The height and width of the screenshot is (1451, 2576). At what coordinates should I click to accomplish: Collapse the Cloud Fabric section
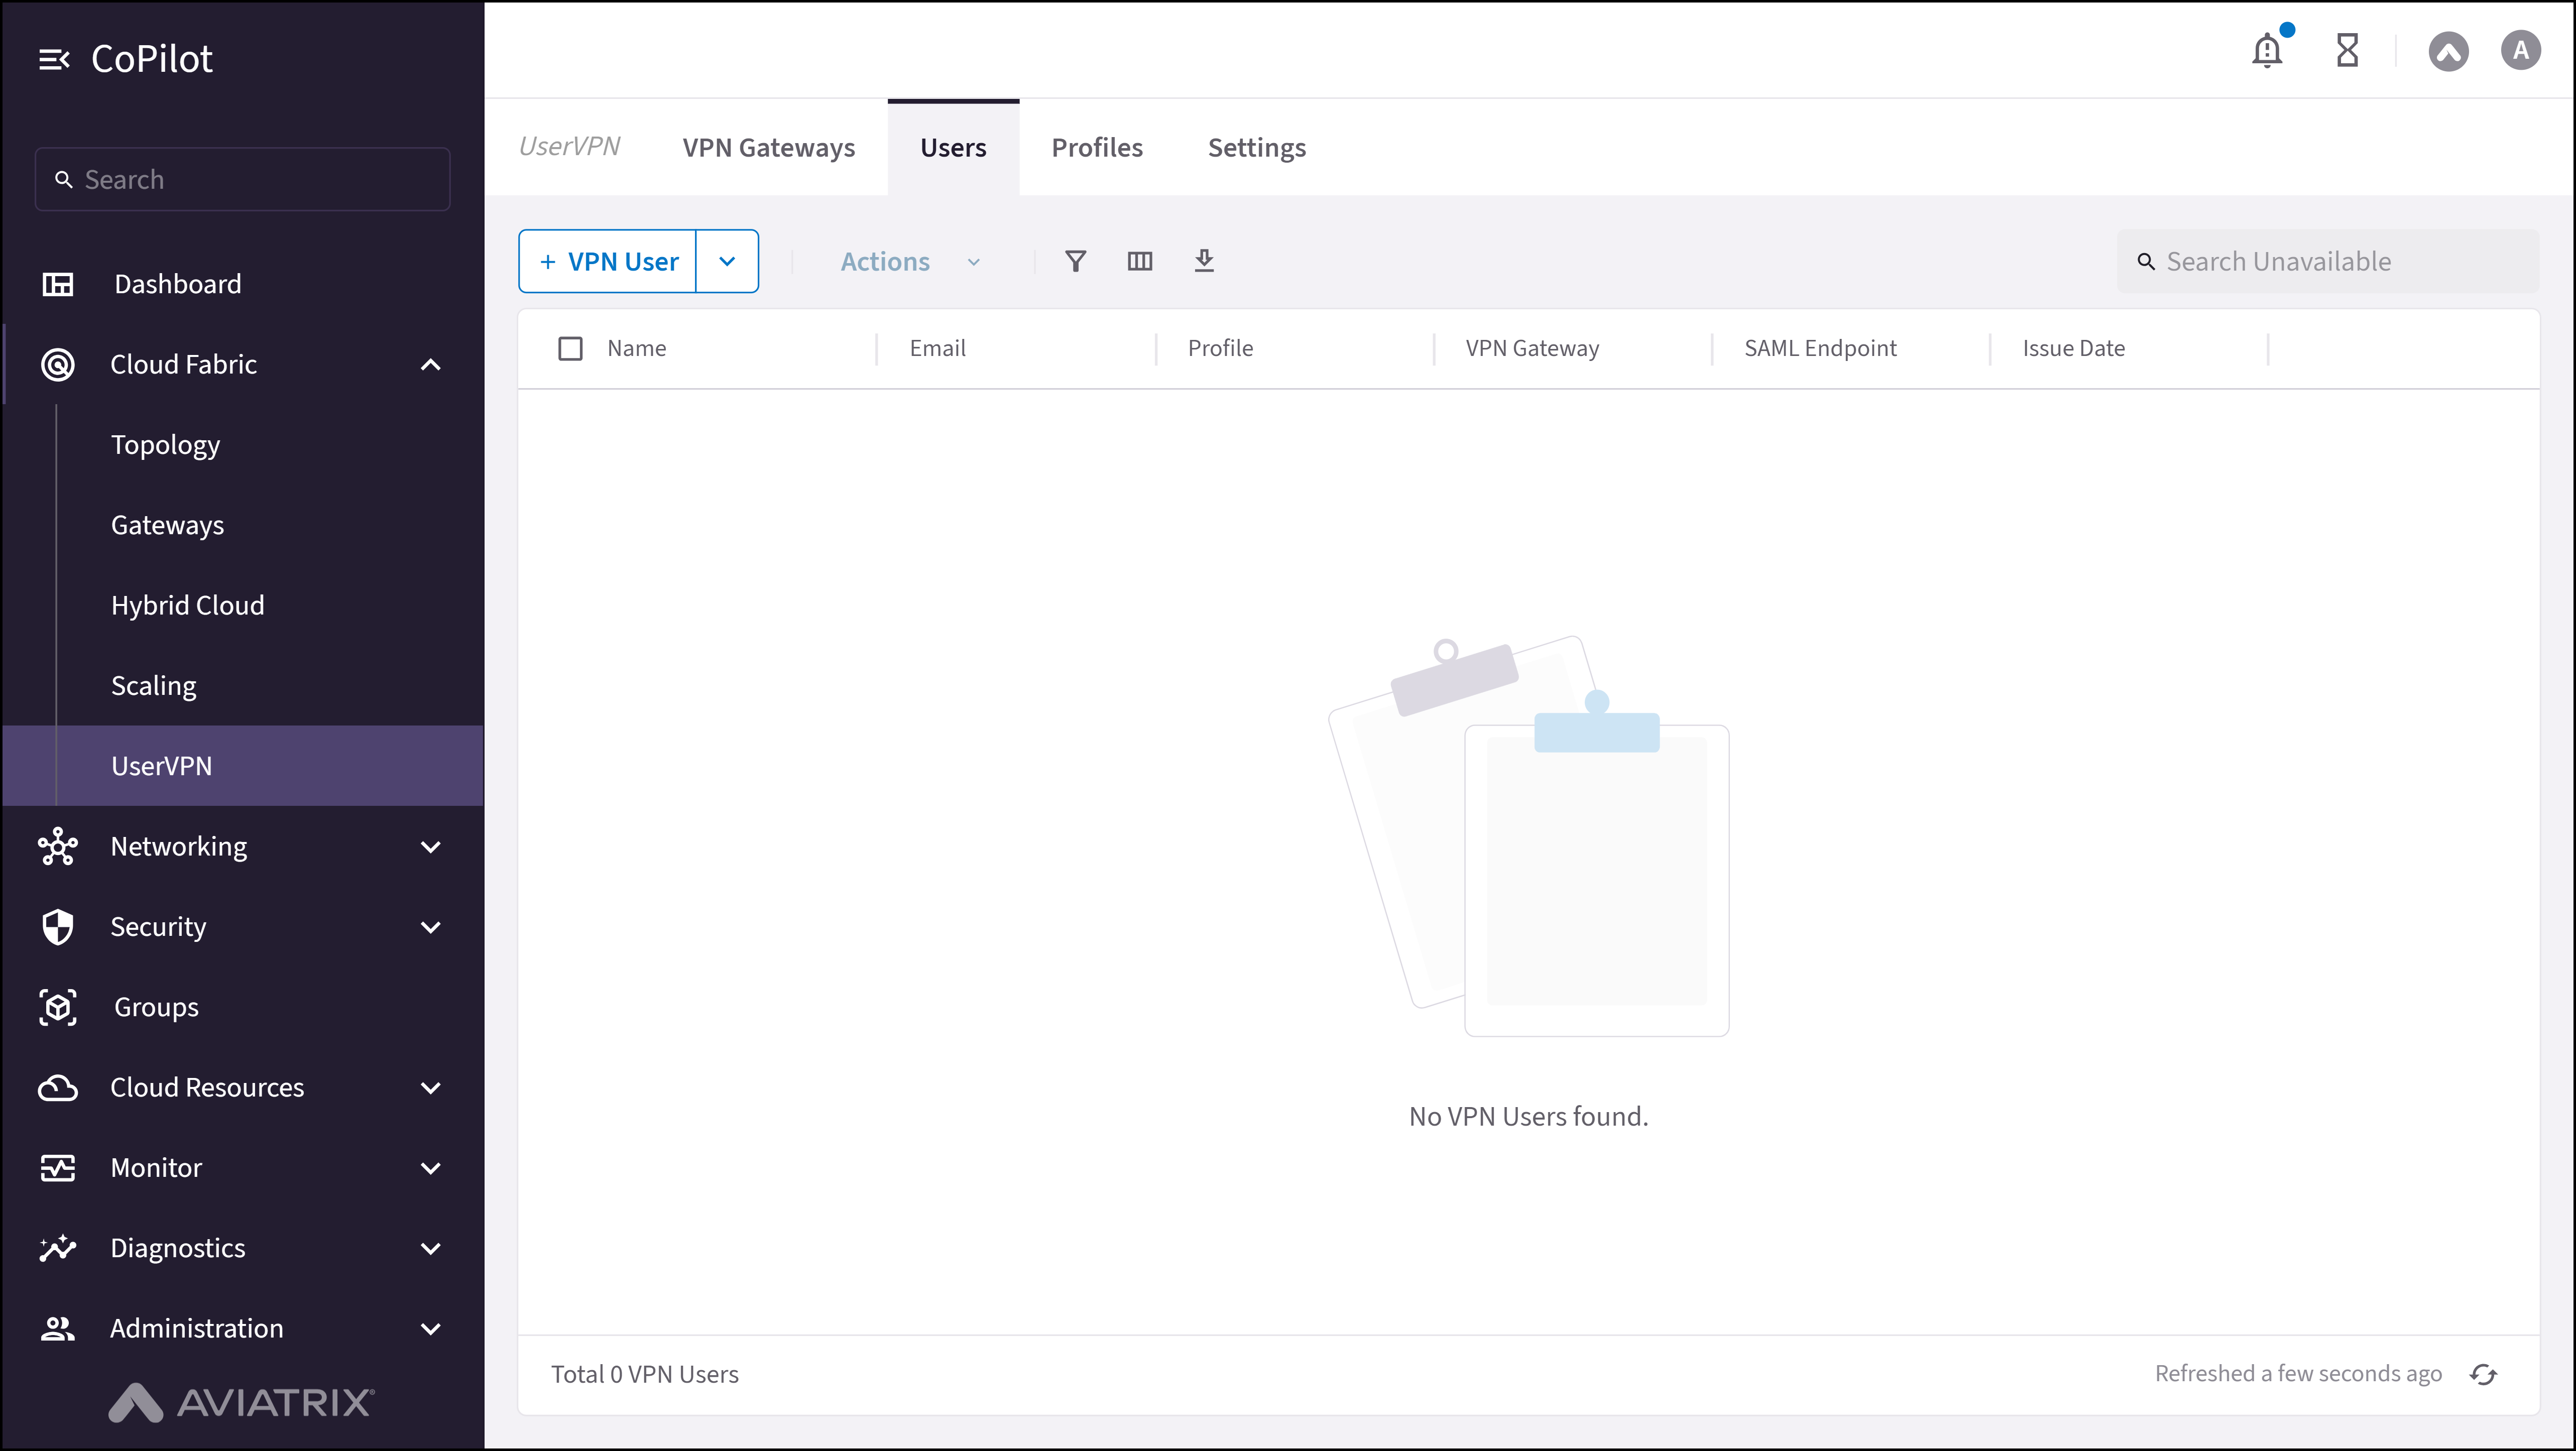431,365
